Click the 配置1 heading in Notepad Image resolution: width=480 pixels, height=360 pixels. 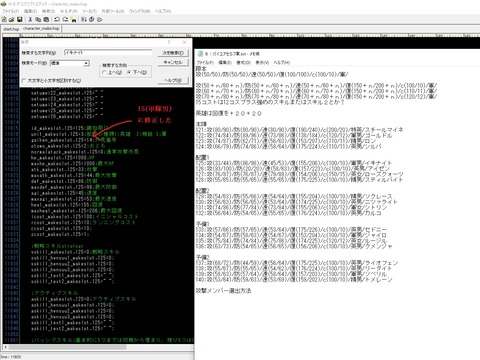pyautogui.click(x=202, y=157)
